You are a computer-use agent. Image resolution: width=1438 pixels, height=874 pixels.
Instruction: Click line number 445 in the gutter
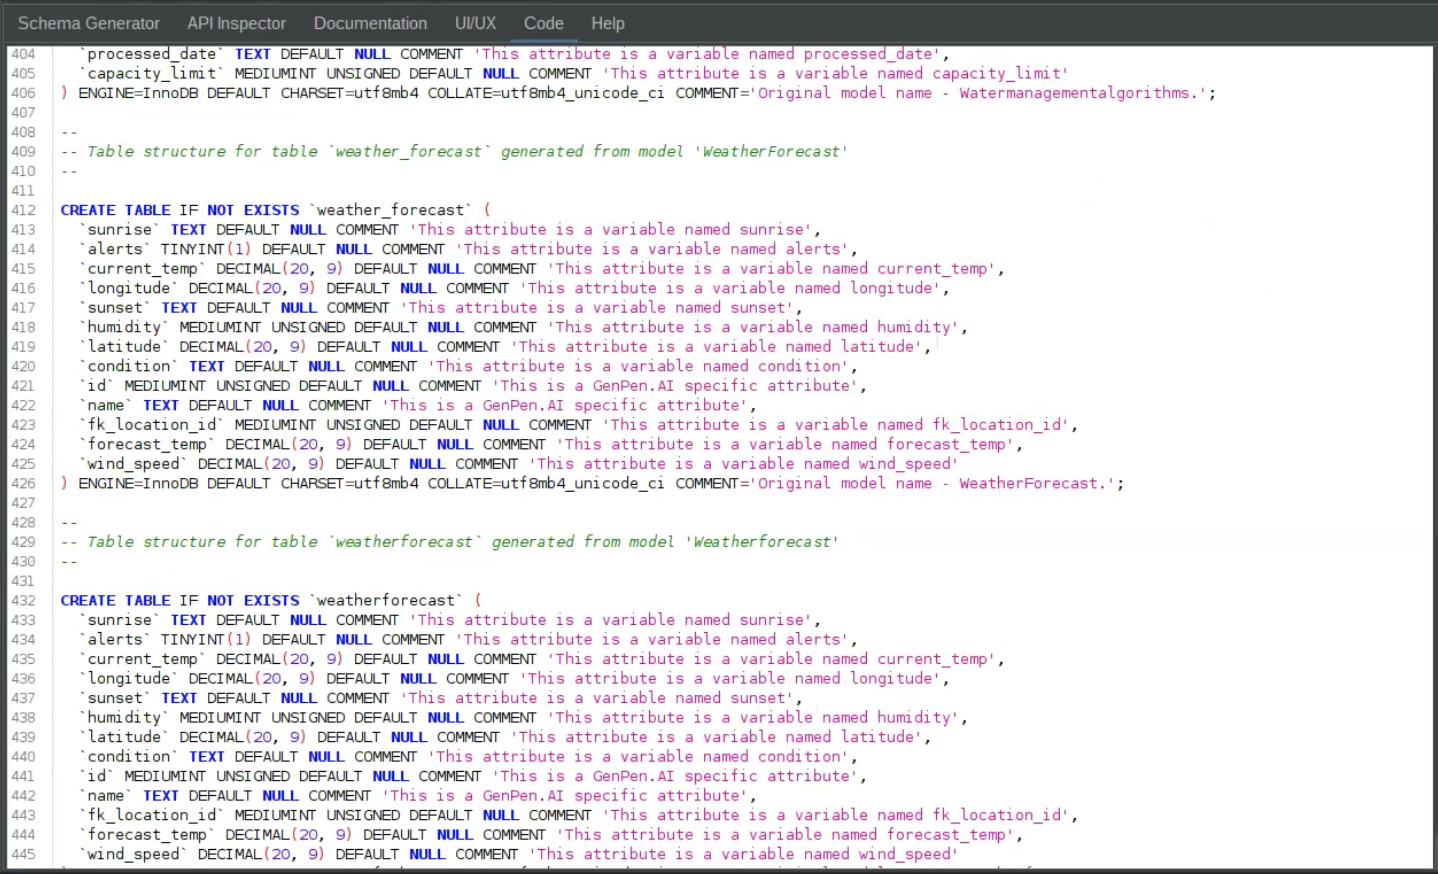coord(23,854)
